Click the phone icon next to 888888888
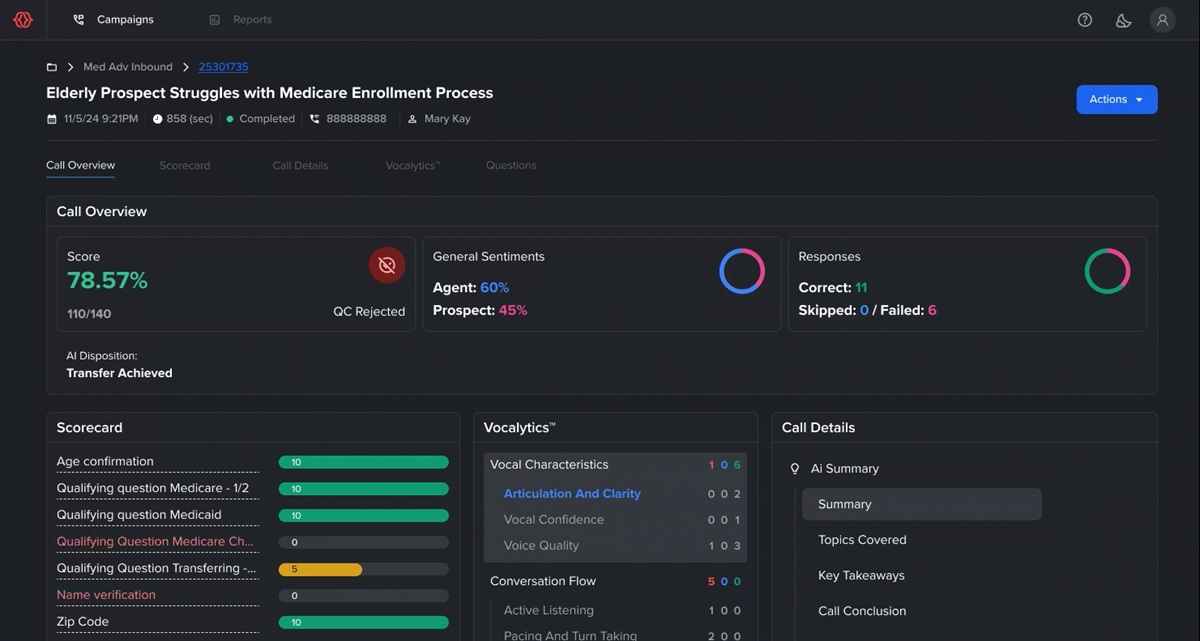 pyautogui.click(x=314, y=118)
